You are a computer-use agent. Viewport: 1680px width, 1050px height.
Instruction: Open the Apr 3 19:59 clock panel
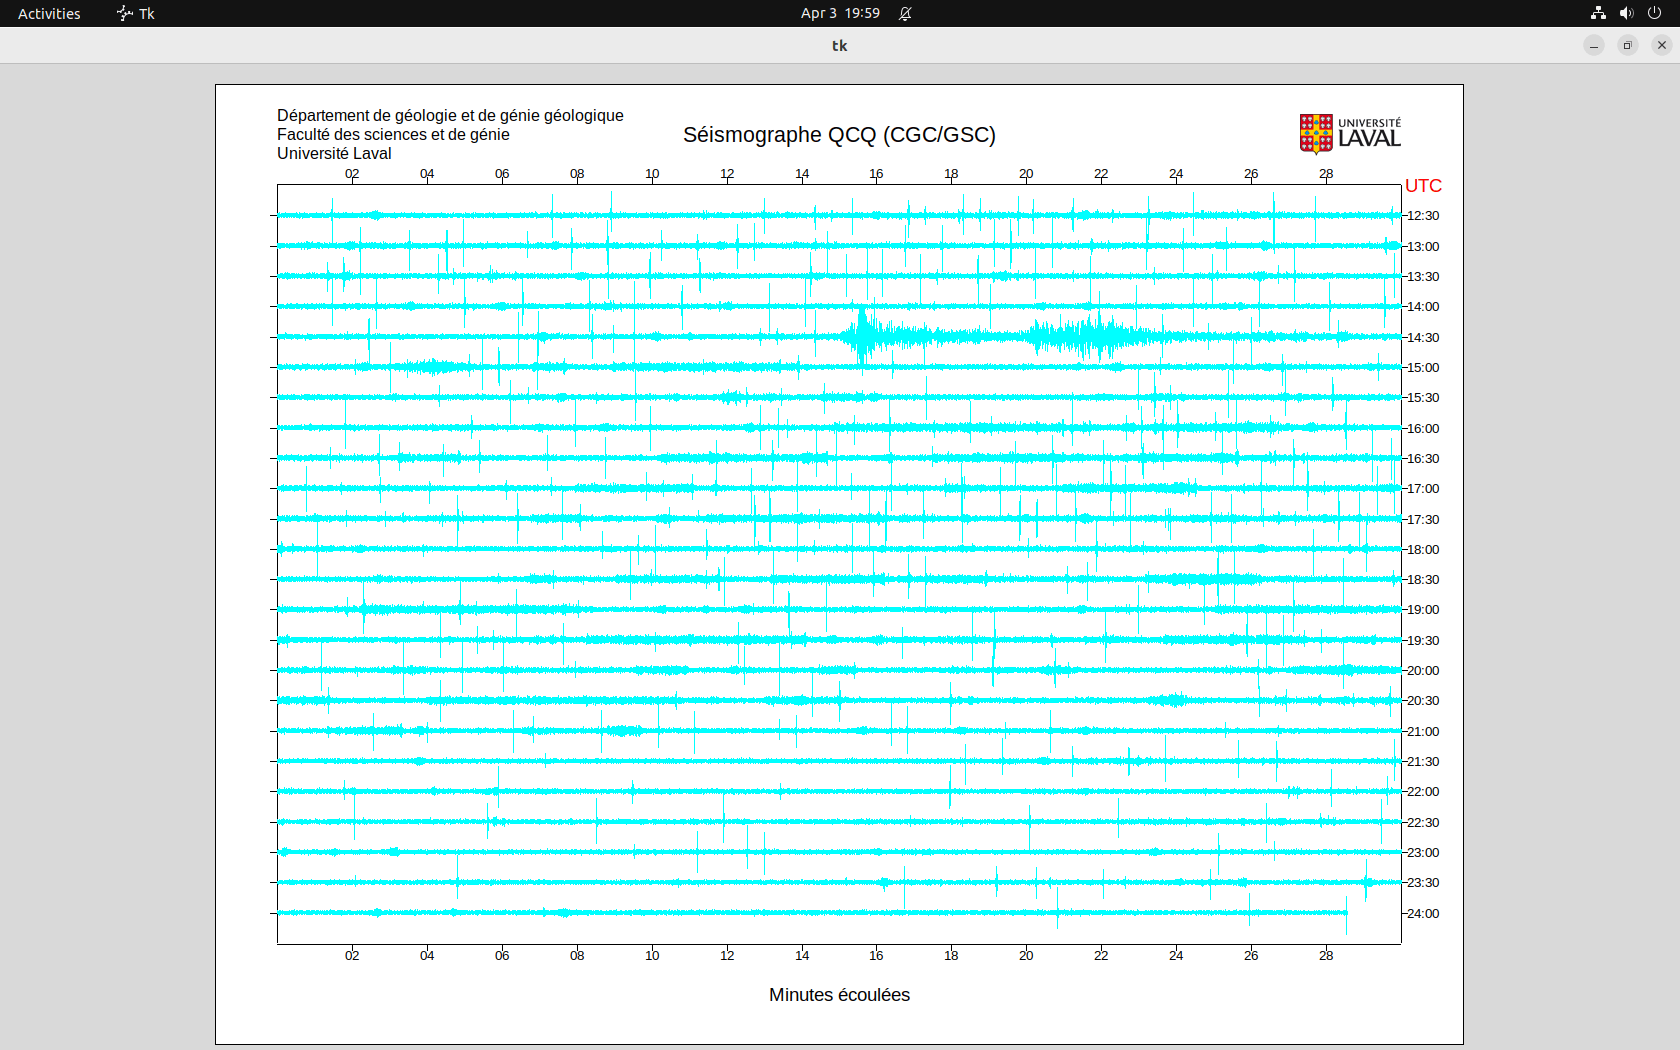click(x=840, y=13)
